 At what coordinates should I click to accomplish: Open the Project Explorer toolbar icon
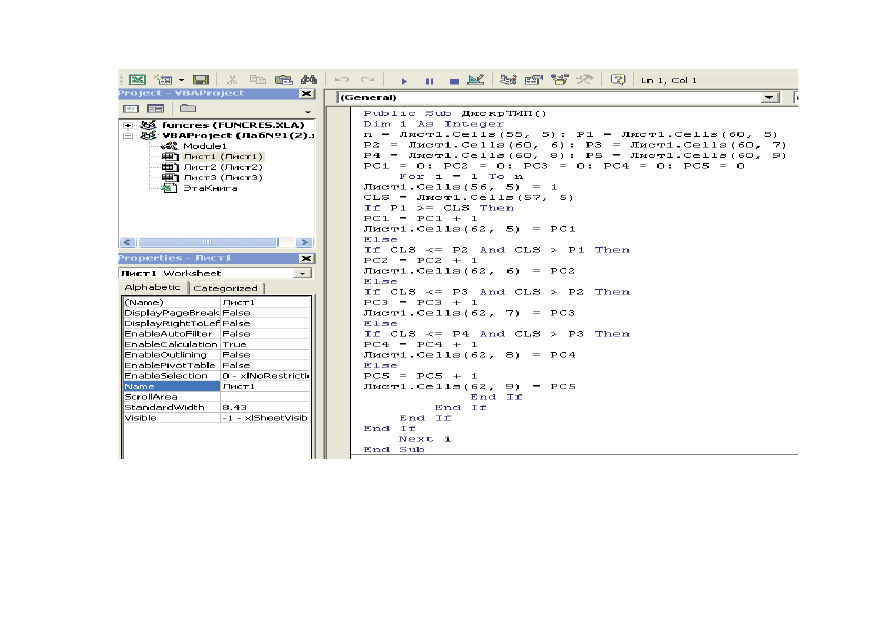click(x=507, y=80)
